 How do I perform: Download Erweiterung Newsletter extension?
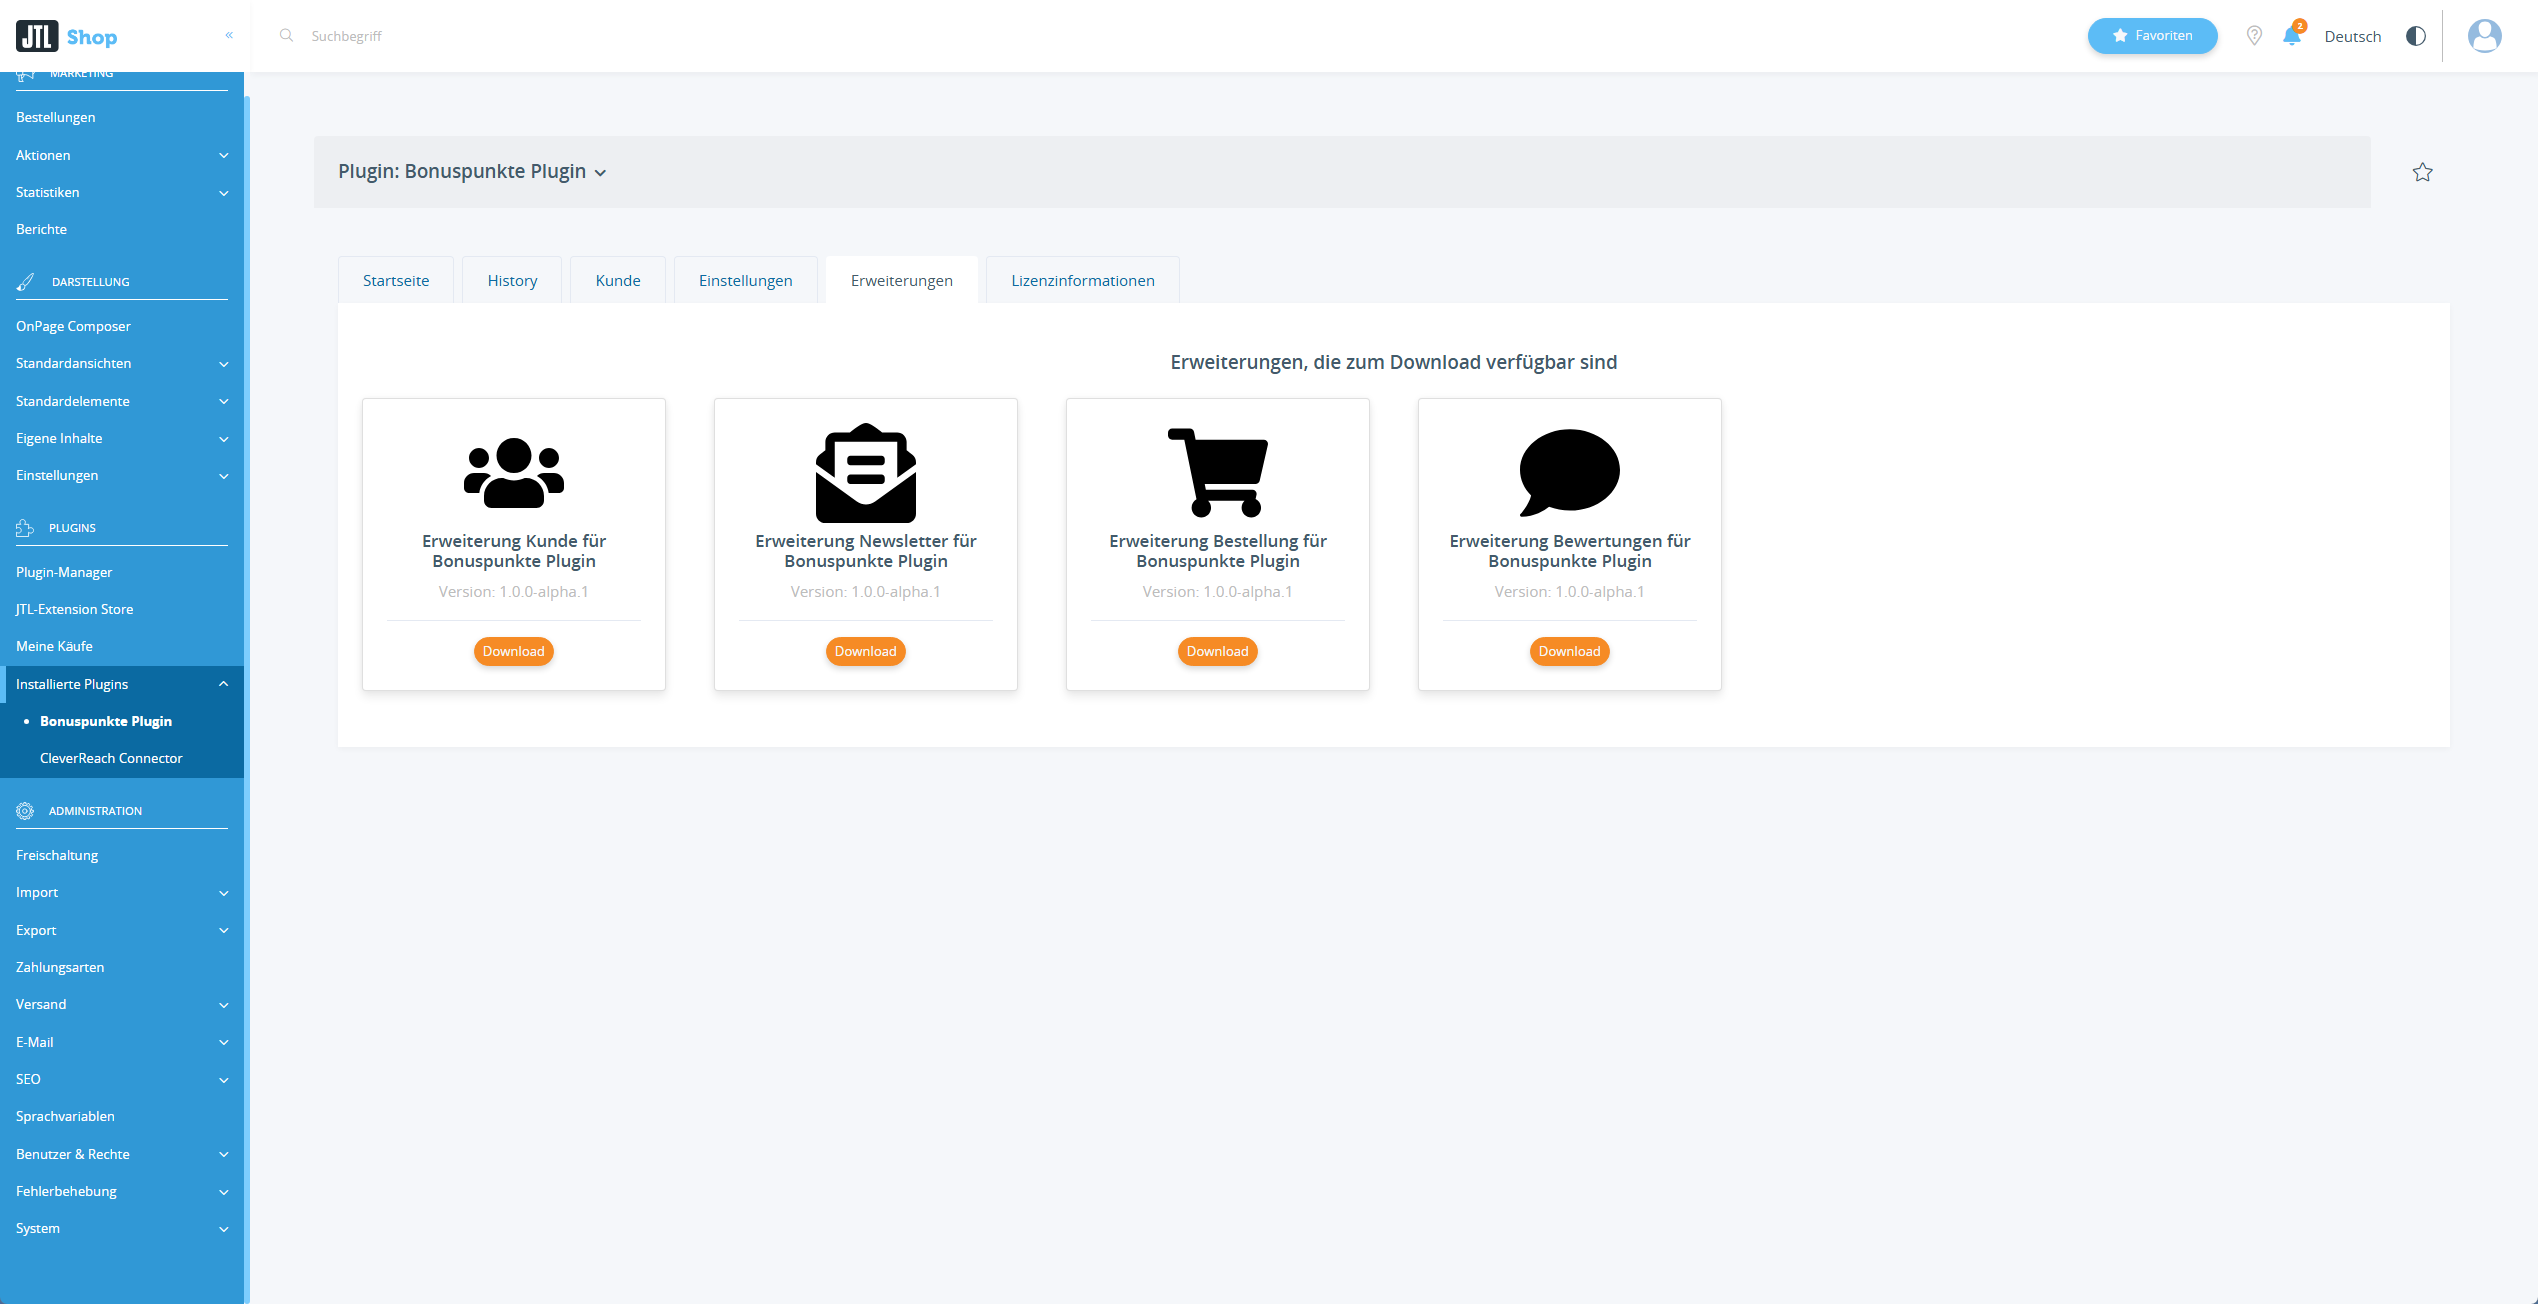(866, 651)
